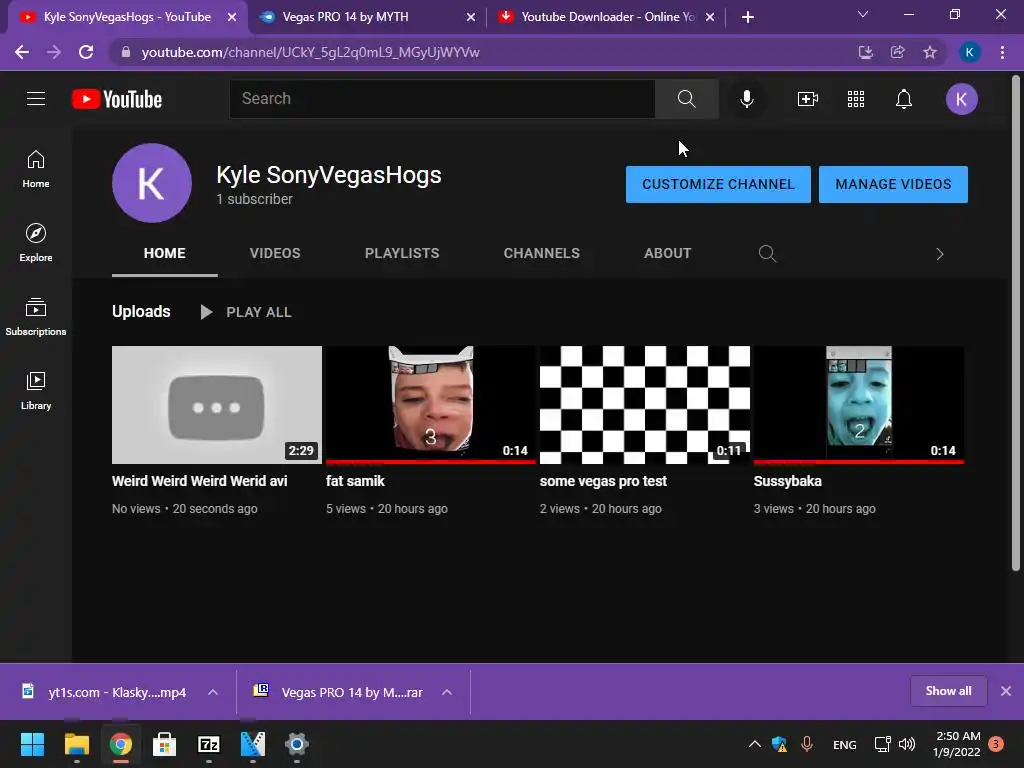
Task: Click Show all downloads
Action: pyautogui.click(x=948, y=691)
